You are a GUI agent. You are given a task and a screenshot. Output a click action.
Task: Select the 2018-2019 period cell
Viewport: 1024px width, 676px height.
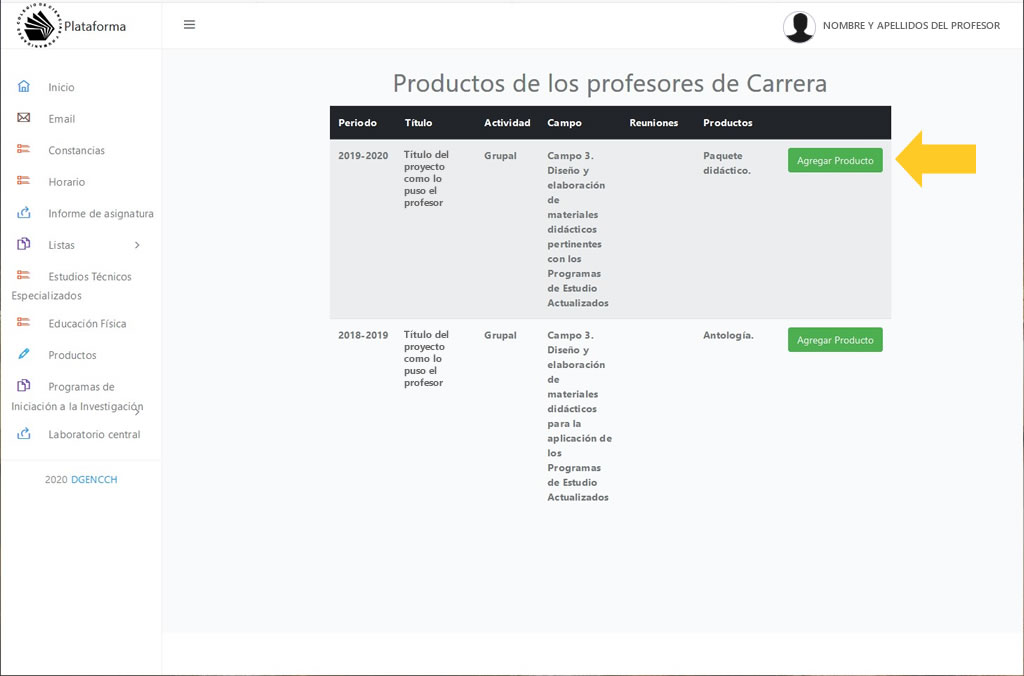click(x=363, y=335)
